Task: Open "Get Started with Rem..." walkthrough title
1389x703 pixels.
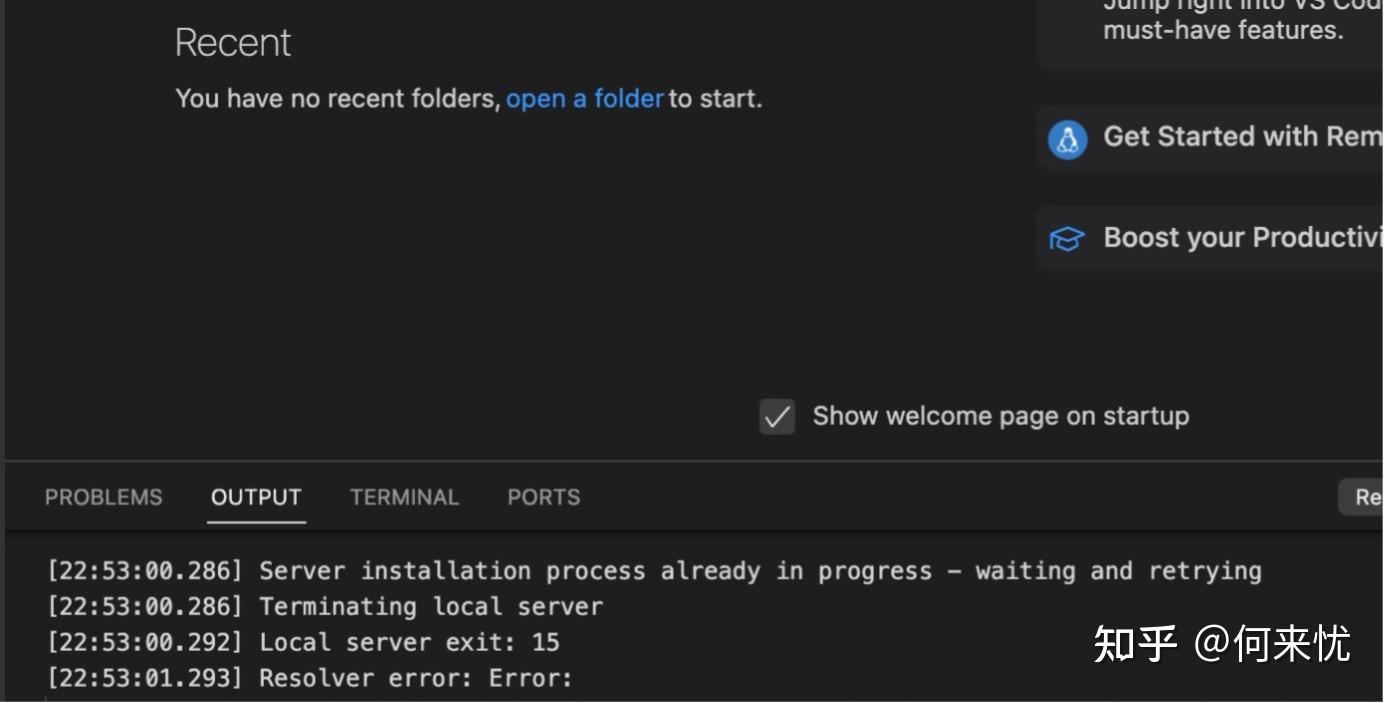Action: coord(1242,137)
